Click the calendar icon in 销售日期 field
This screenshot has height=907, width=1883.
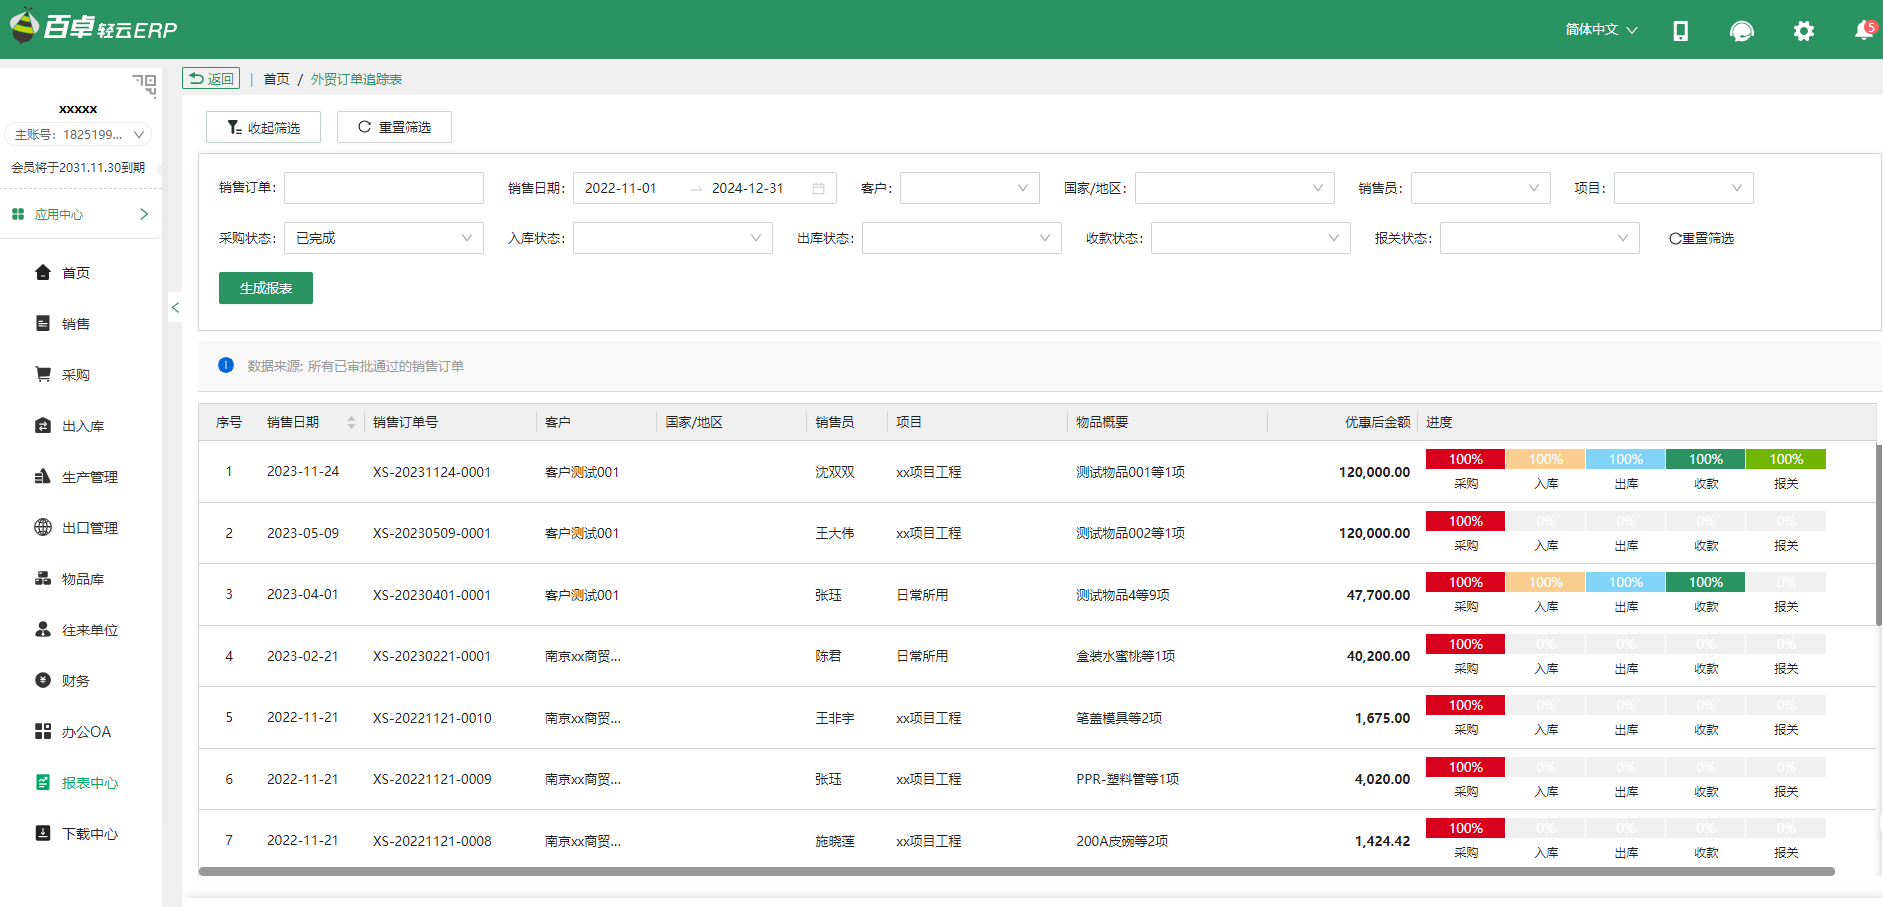pyautogui.click(x=818, y=188)
